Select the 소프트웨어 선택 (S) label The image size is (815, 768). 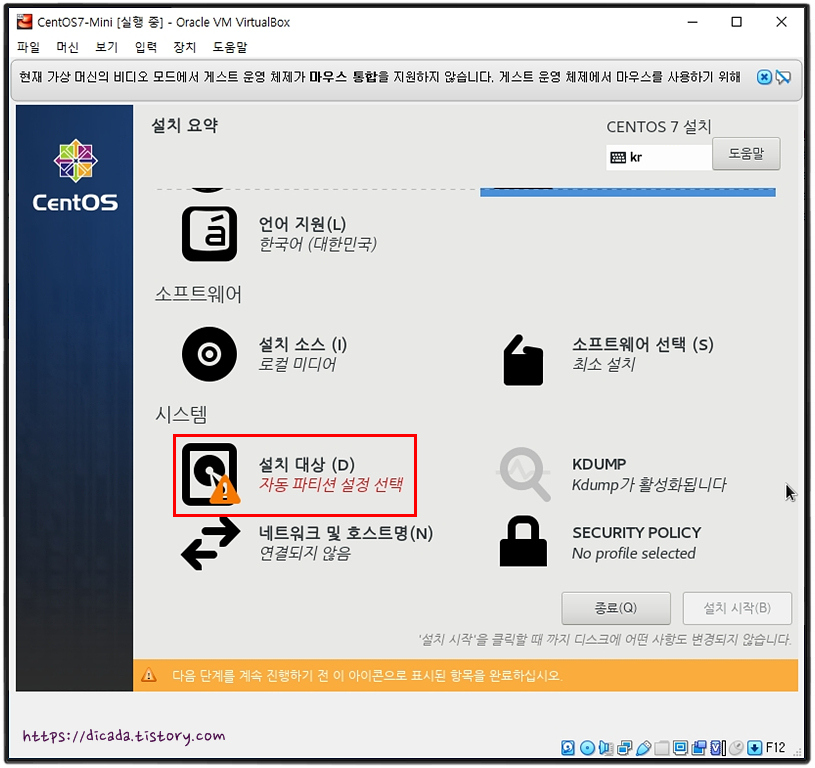[x=643, y=344]
